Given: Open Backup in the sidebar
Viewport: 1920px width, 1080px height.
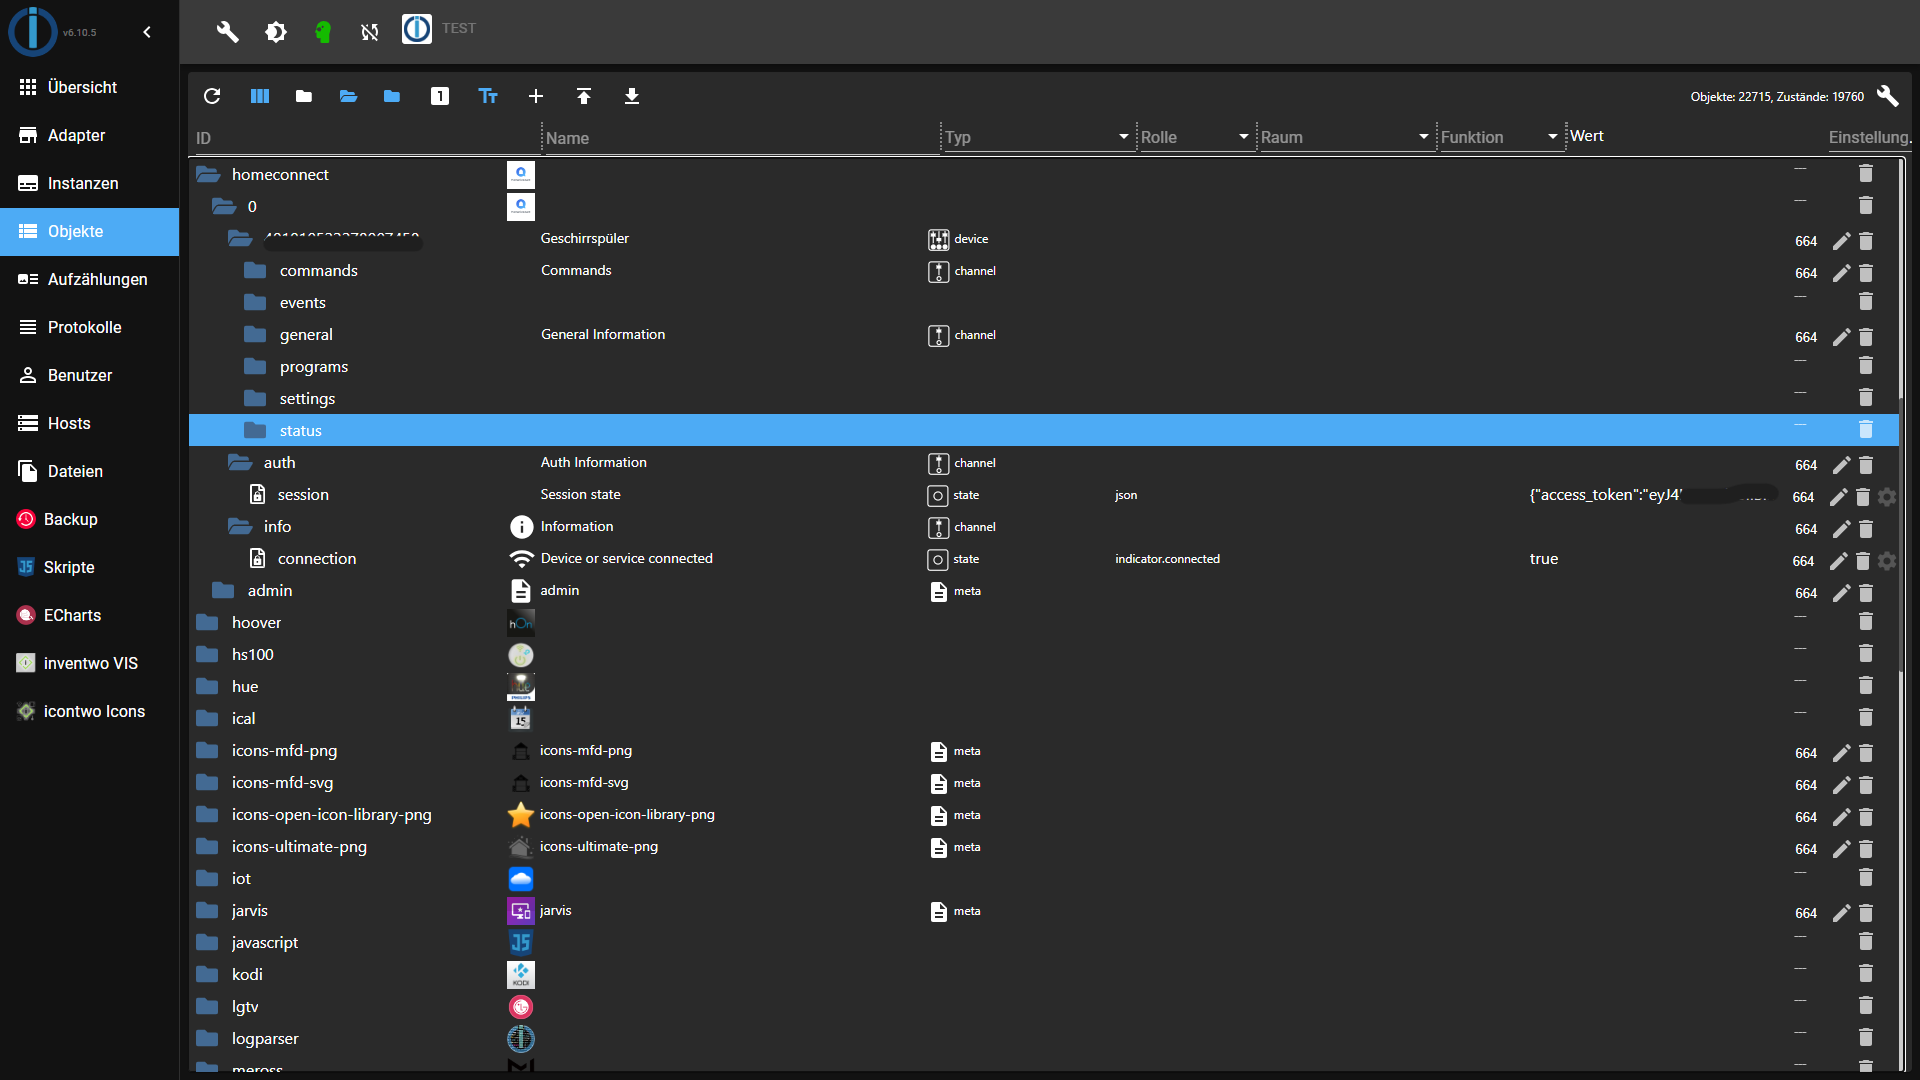Looking at the screenshot, I should (x=90, y=519).
